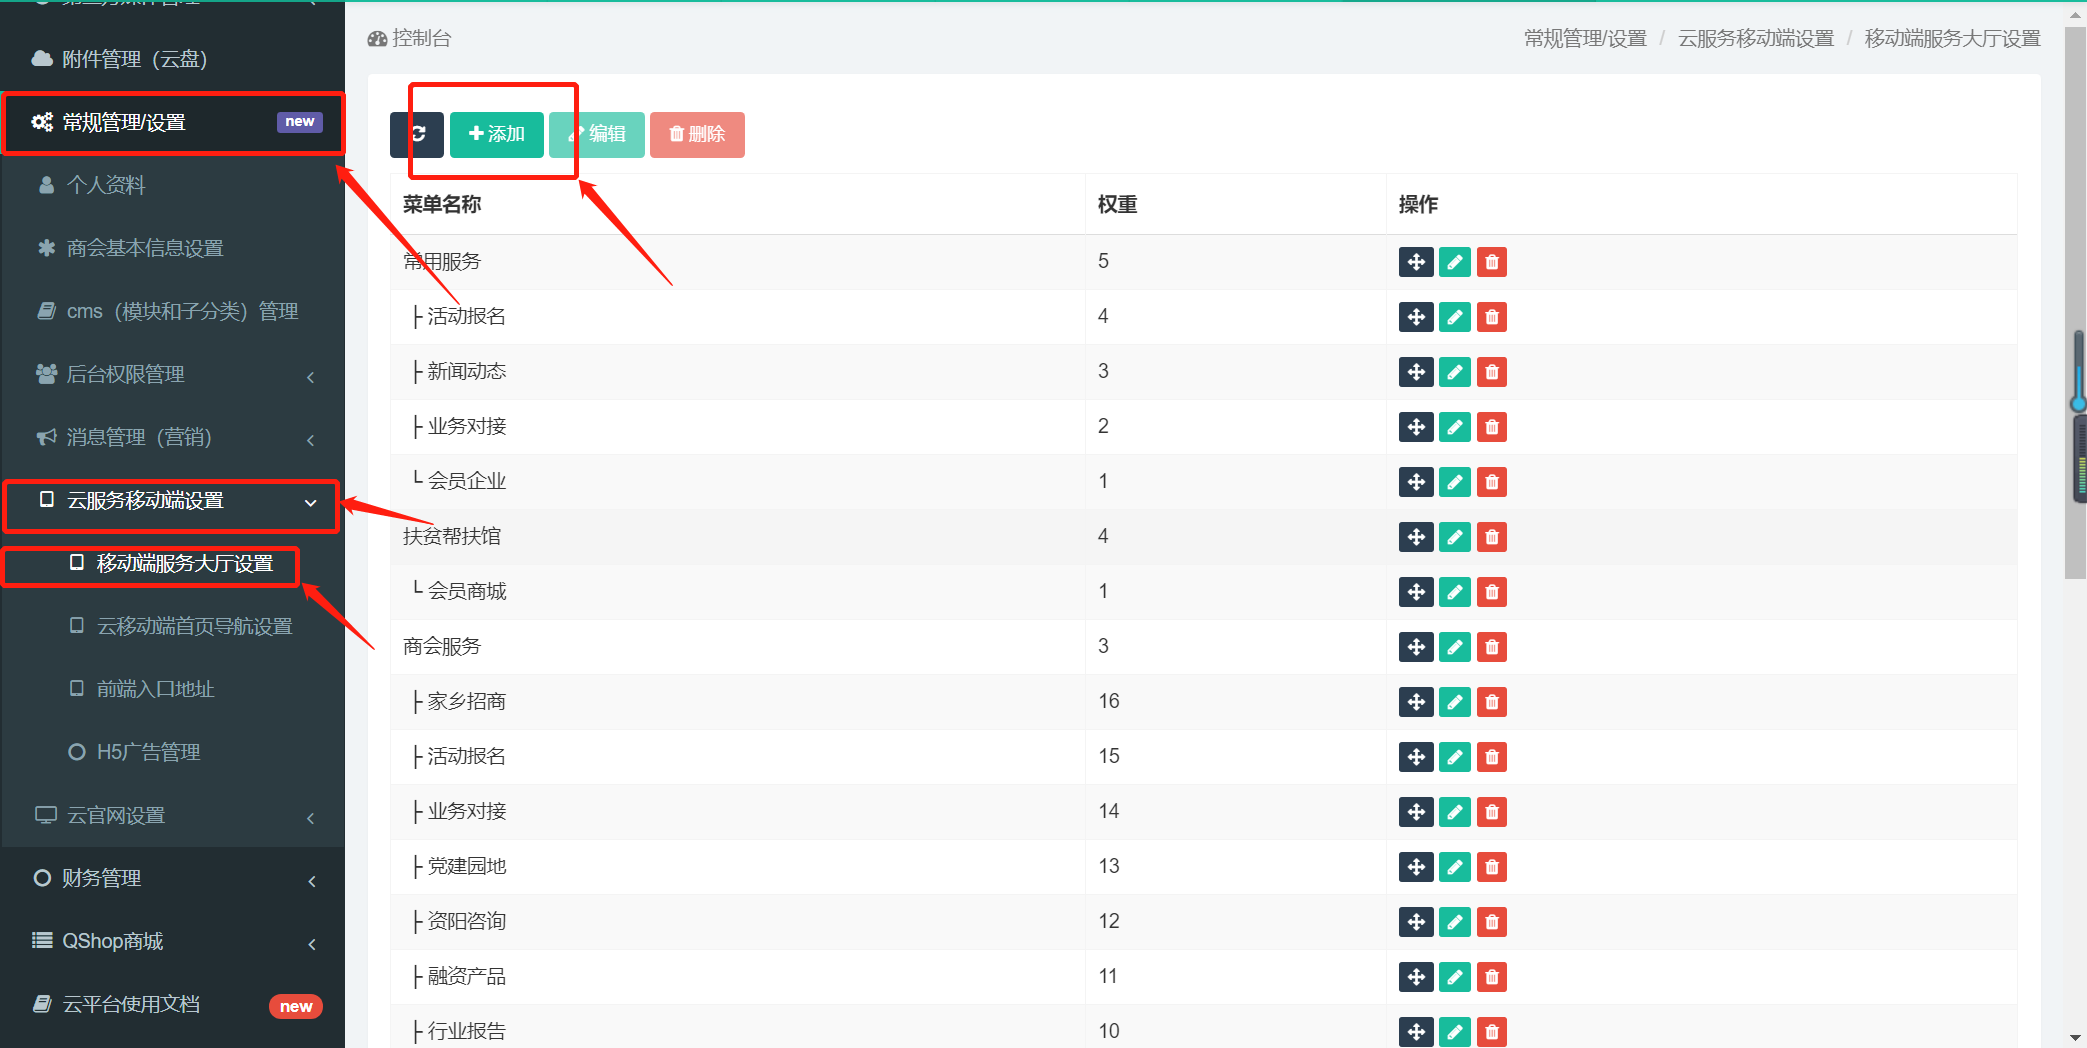Edit the 扶贫帮扶馆 row with pencil icon
This screenshot has width=2087, height=1048.
[x=1454, y=537]
